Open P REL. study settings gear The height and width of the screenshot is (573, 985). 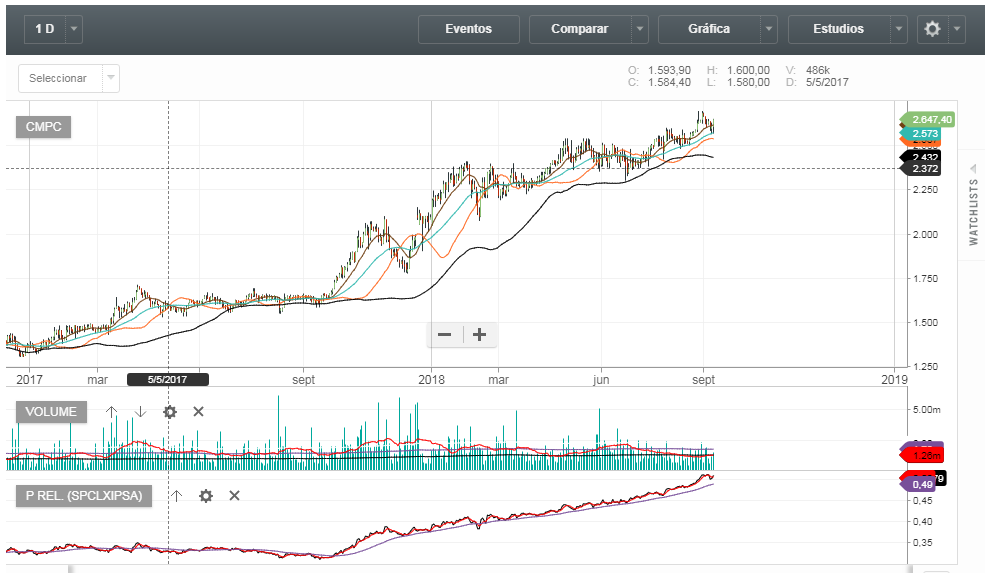205,496
